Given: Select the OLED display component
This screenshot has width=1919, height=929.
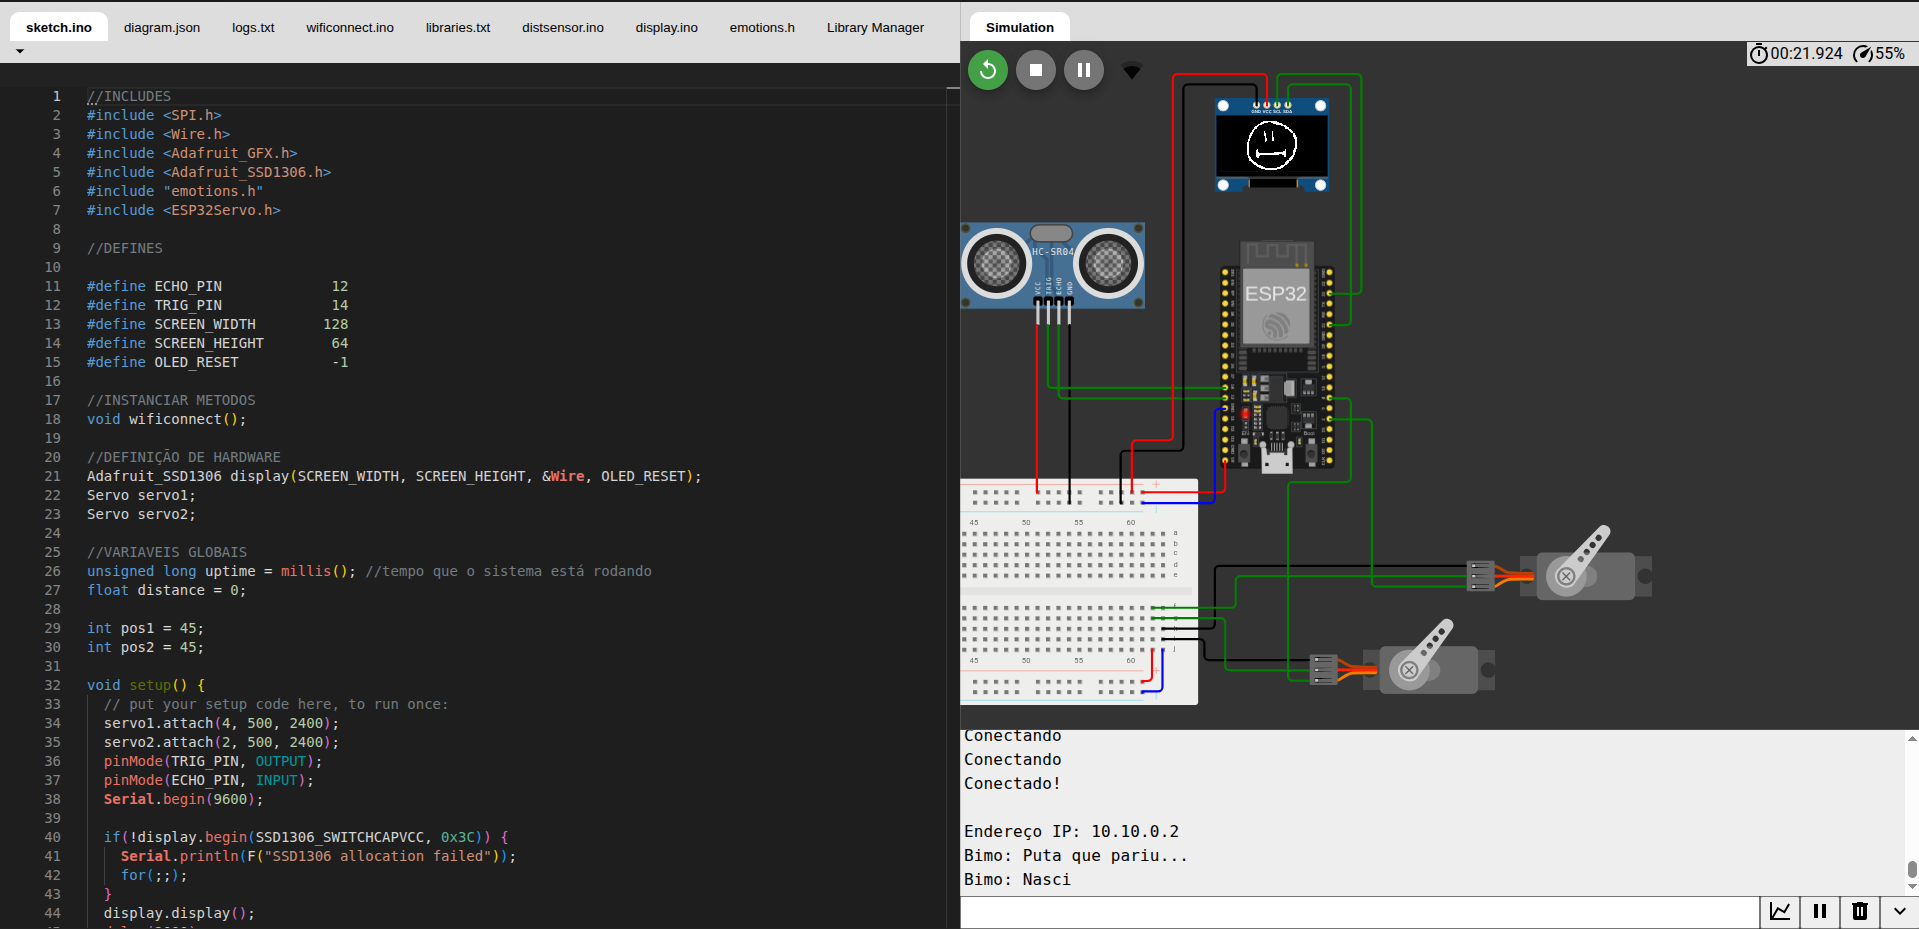Looking at the screenshot, I should (1272, 145).
